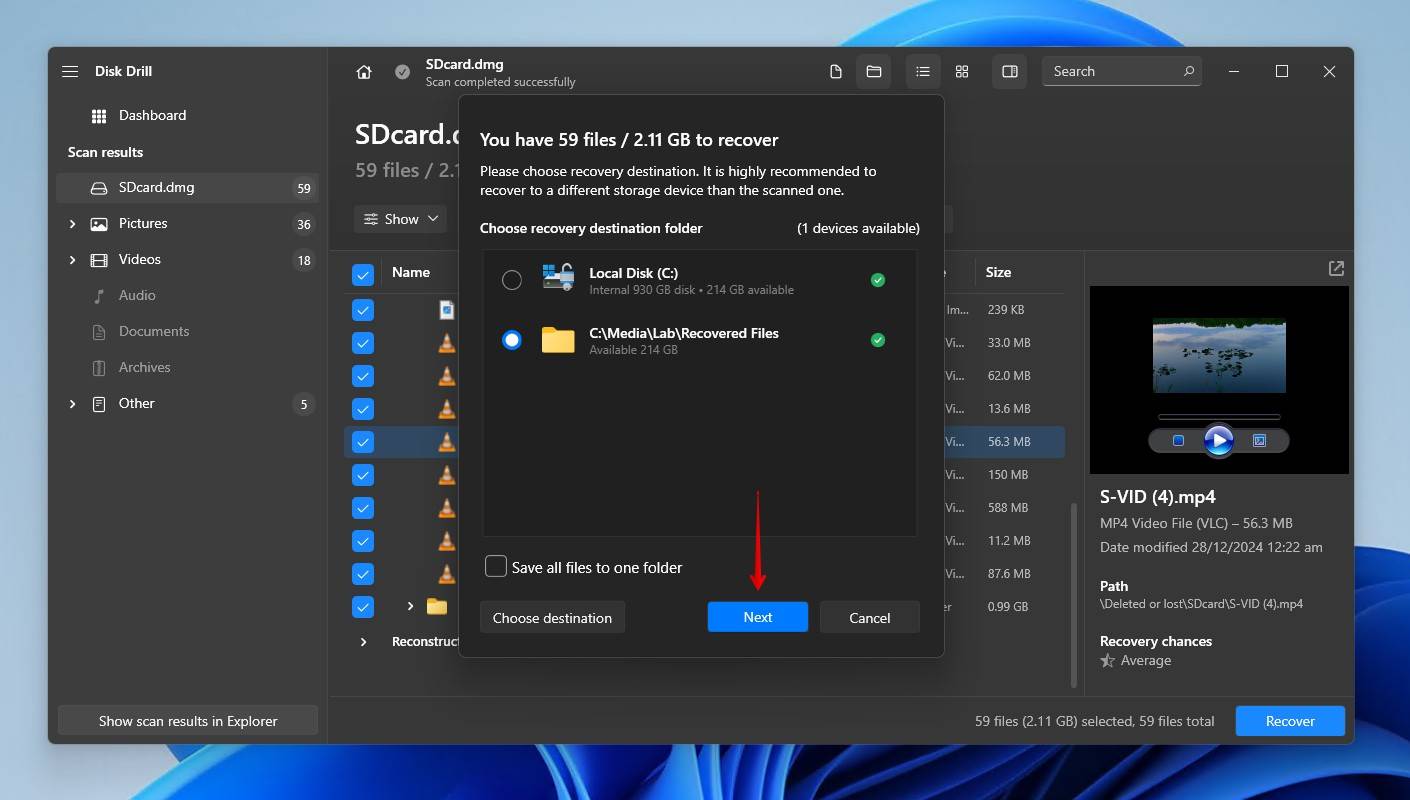The width and height of the screenshot is (1410, 800).
Task: Switch to file view icon in toolbar
Action: [835, 72]
